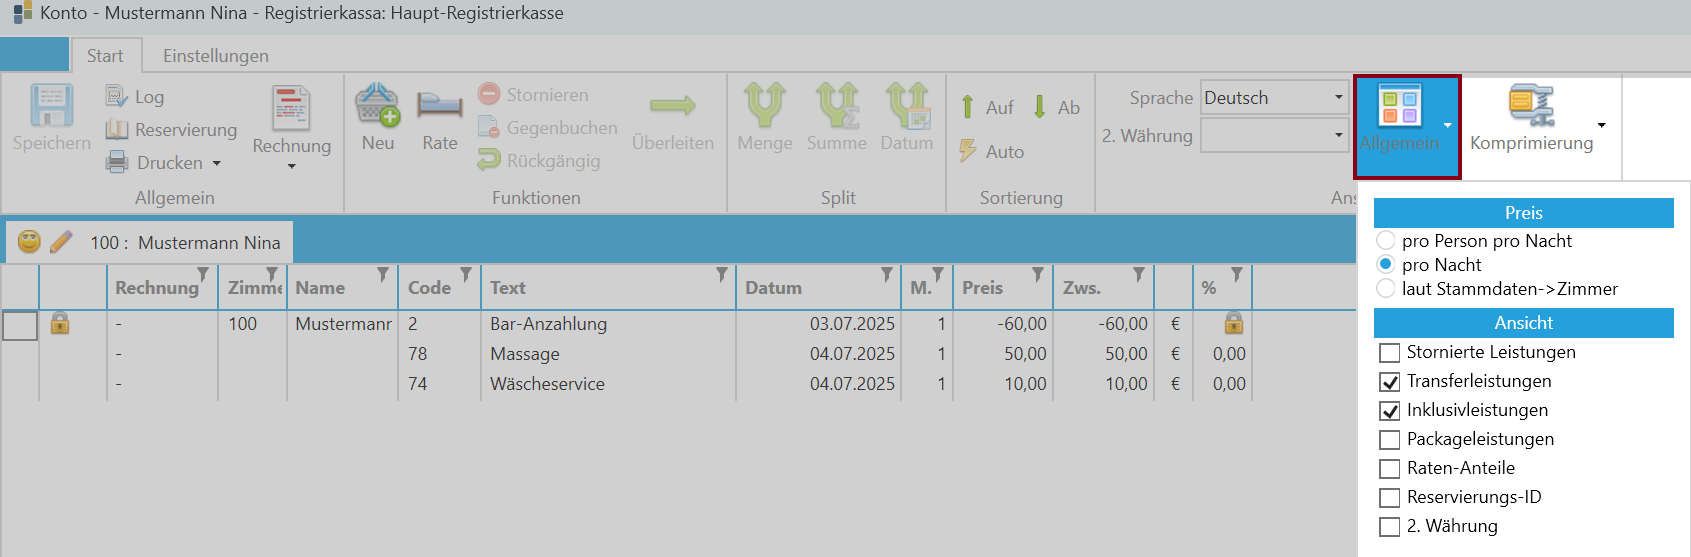The width and height of the screenshot is (1691, 557).
Task: Expand the Rechnung dropdown arrow
Action: click(291, 167)
